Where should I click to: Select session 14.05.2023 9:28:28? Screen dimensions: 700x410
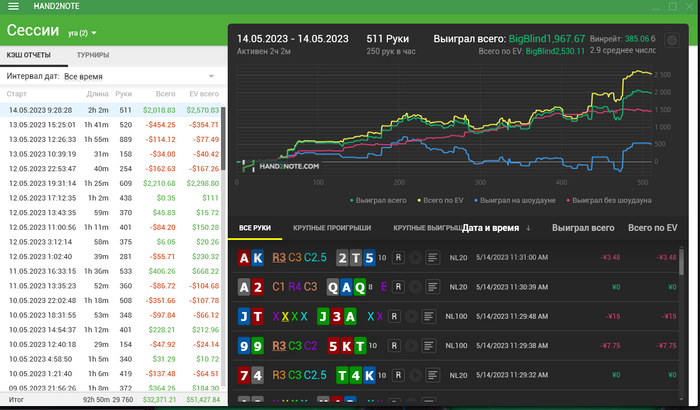(111, 110)
